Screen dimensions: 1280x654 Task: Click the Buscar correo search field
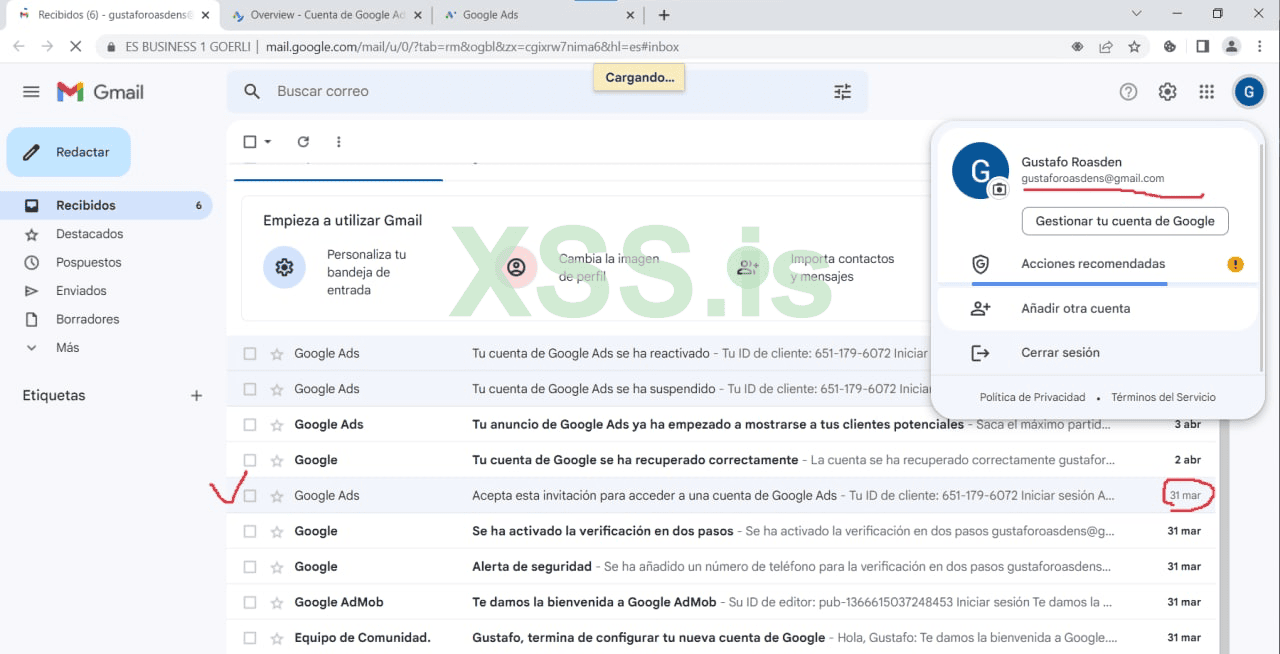(548, 91)
